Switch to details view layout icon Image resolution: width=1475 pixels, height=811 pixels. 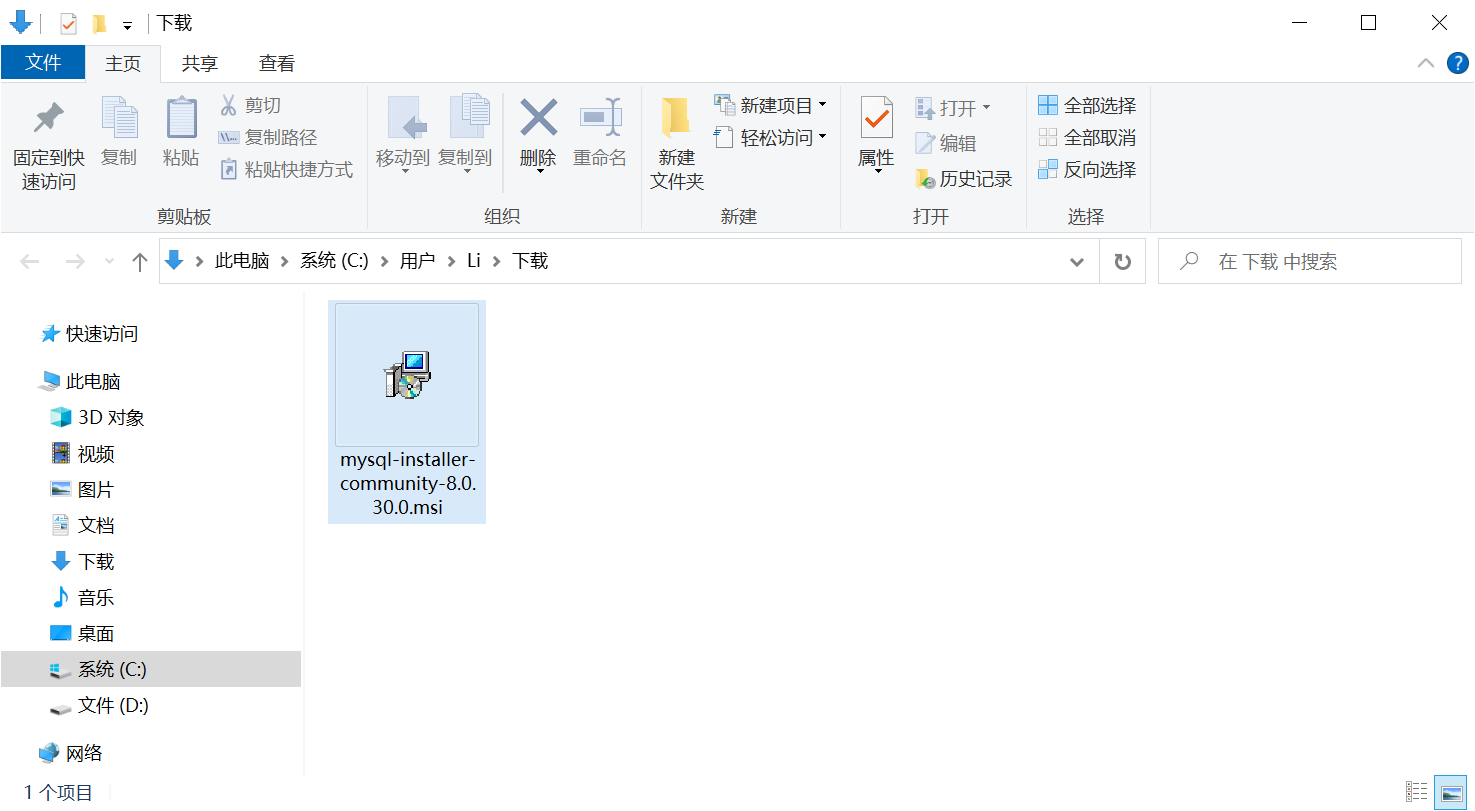pyautogui.click(x=1417, y=792)
